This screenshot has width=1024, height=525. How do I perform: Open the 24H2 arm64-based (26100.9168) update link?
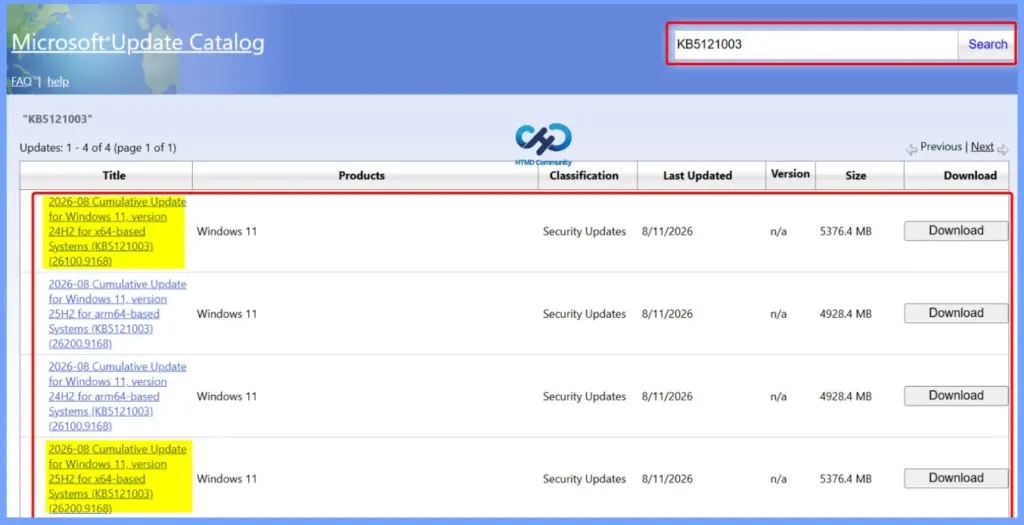pyautogui.click(x=117, y=396)
